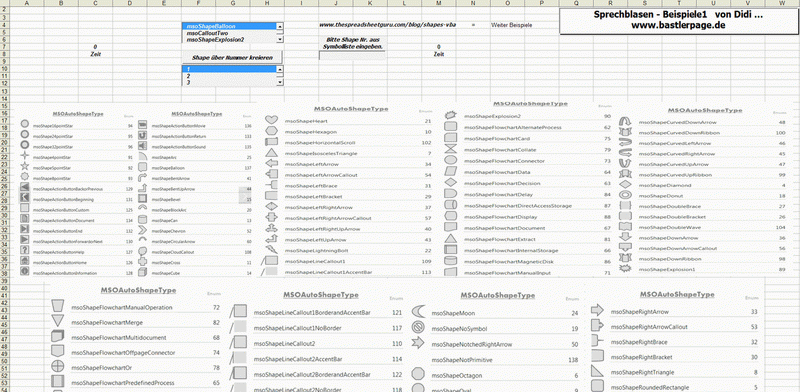Click the shape number input box
This screenshot has width=800, height=392.
click(352, 55)
